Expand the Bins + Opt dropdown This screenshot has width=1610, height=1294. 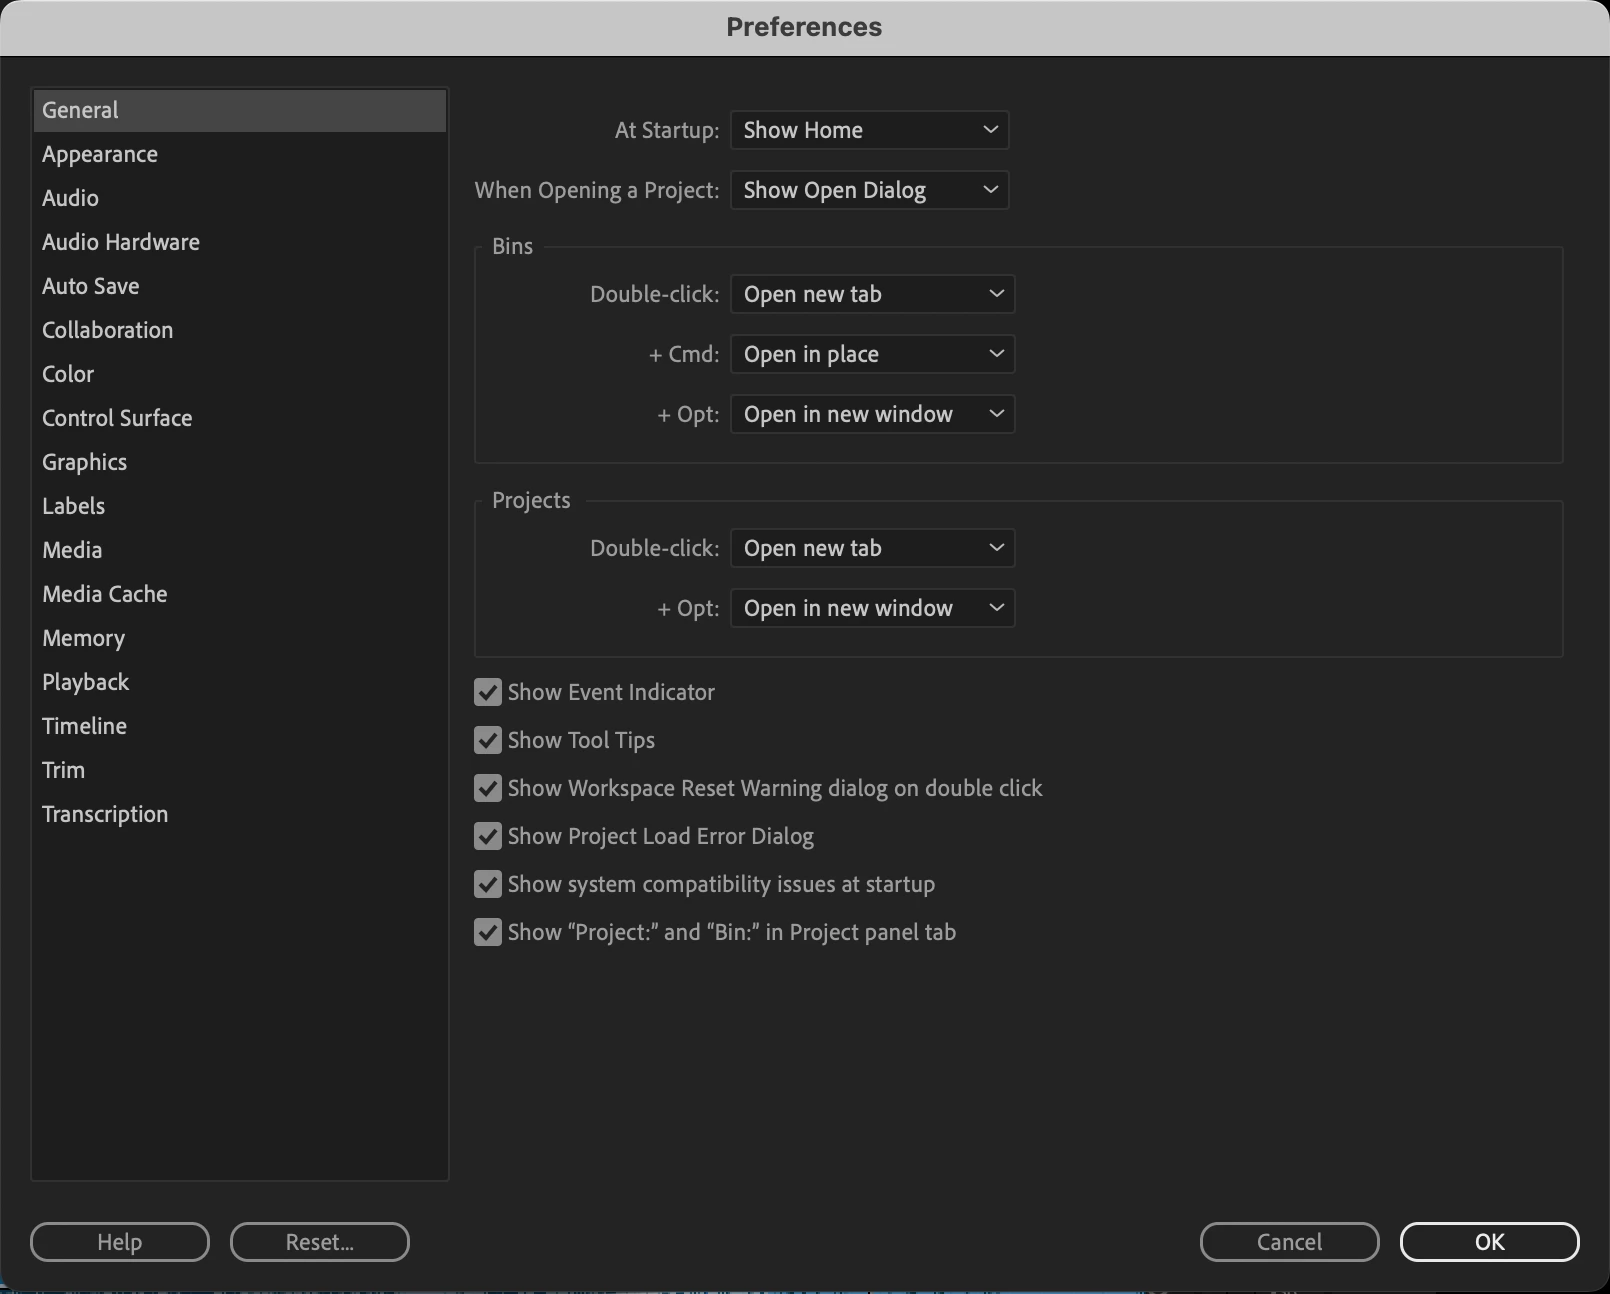(873, 414)
